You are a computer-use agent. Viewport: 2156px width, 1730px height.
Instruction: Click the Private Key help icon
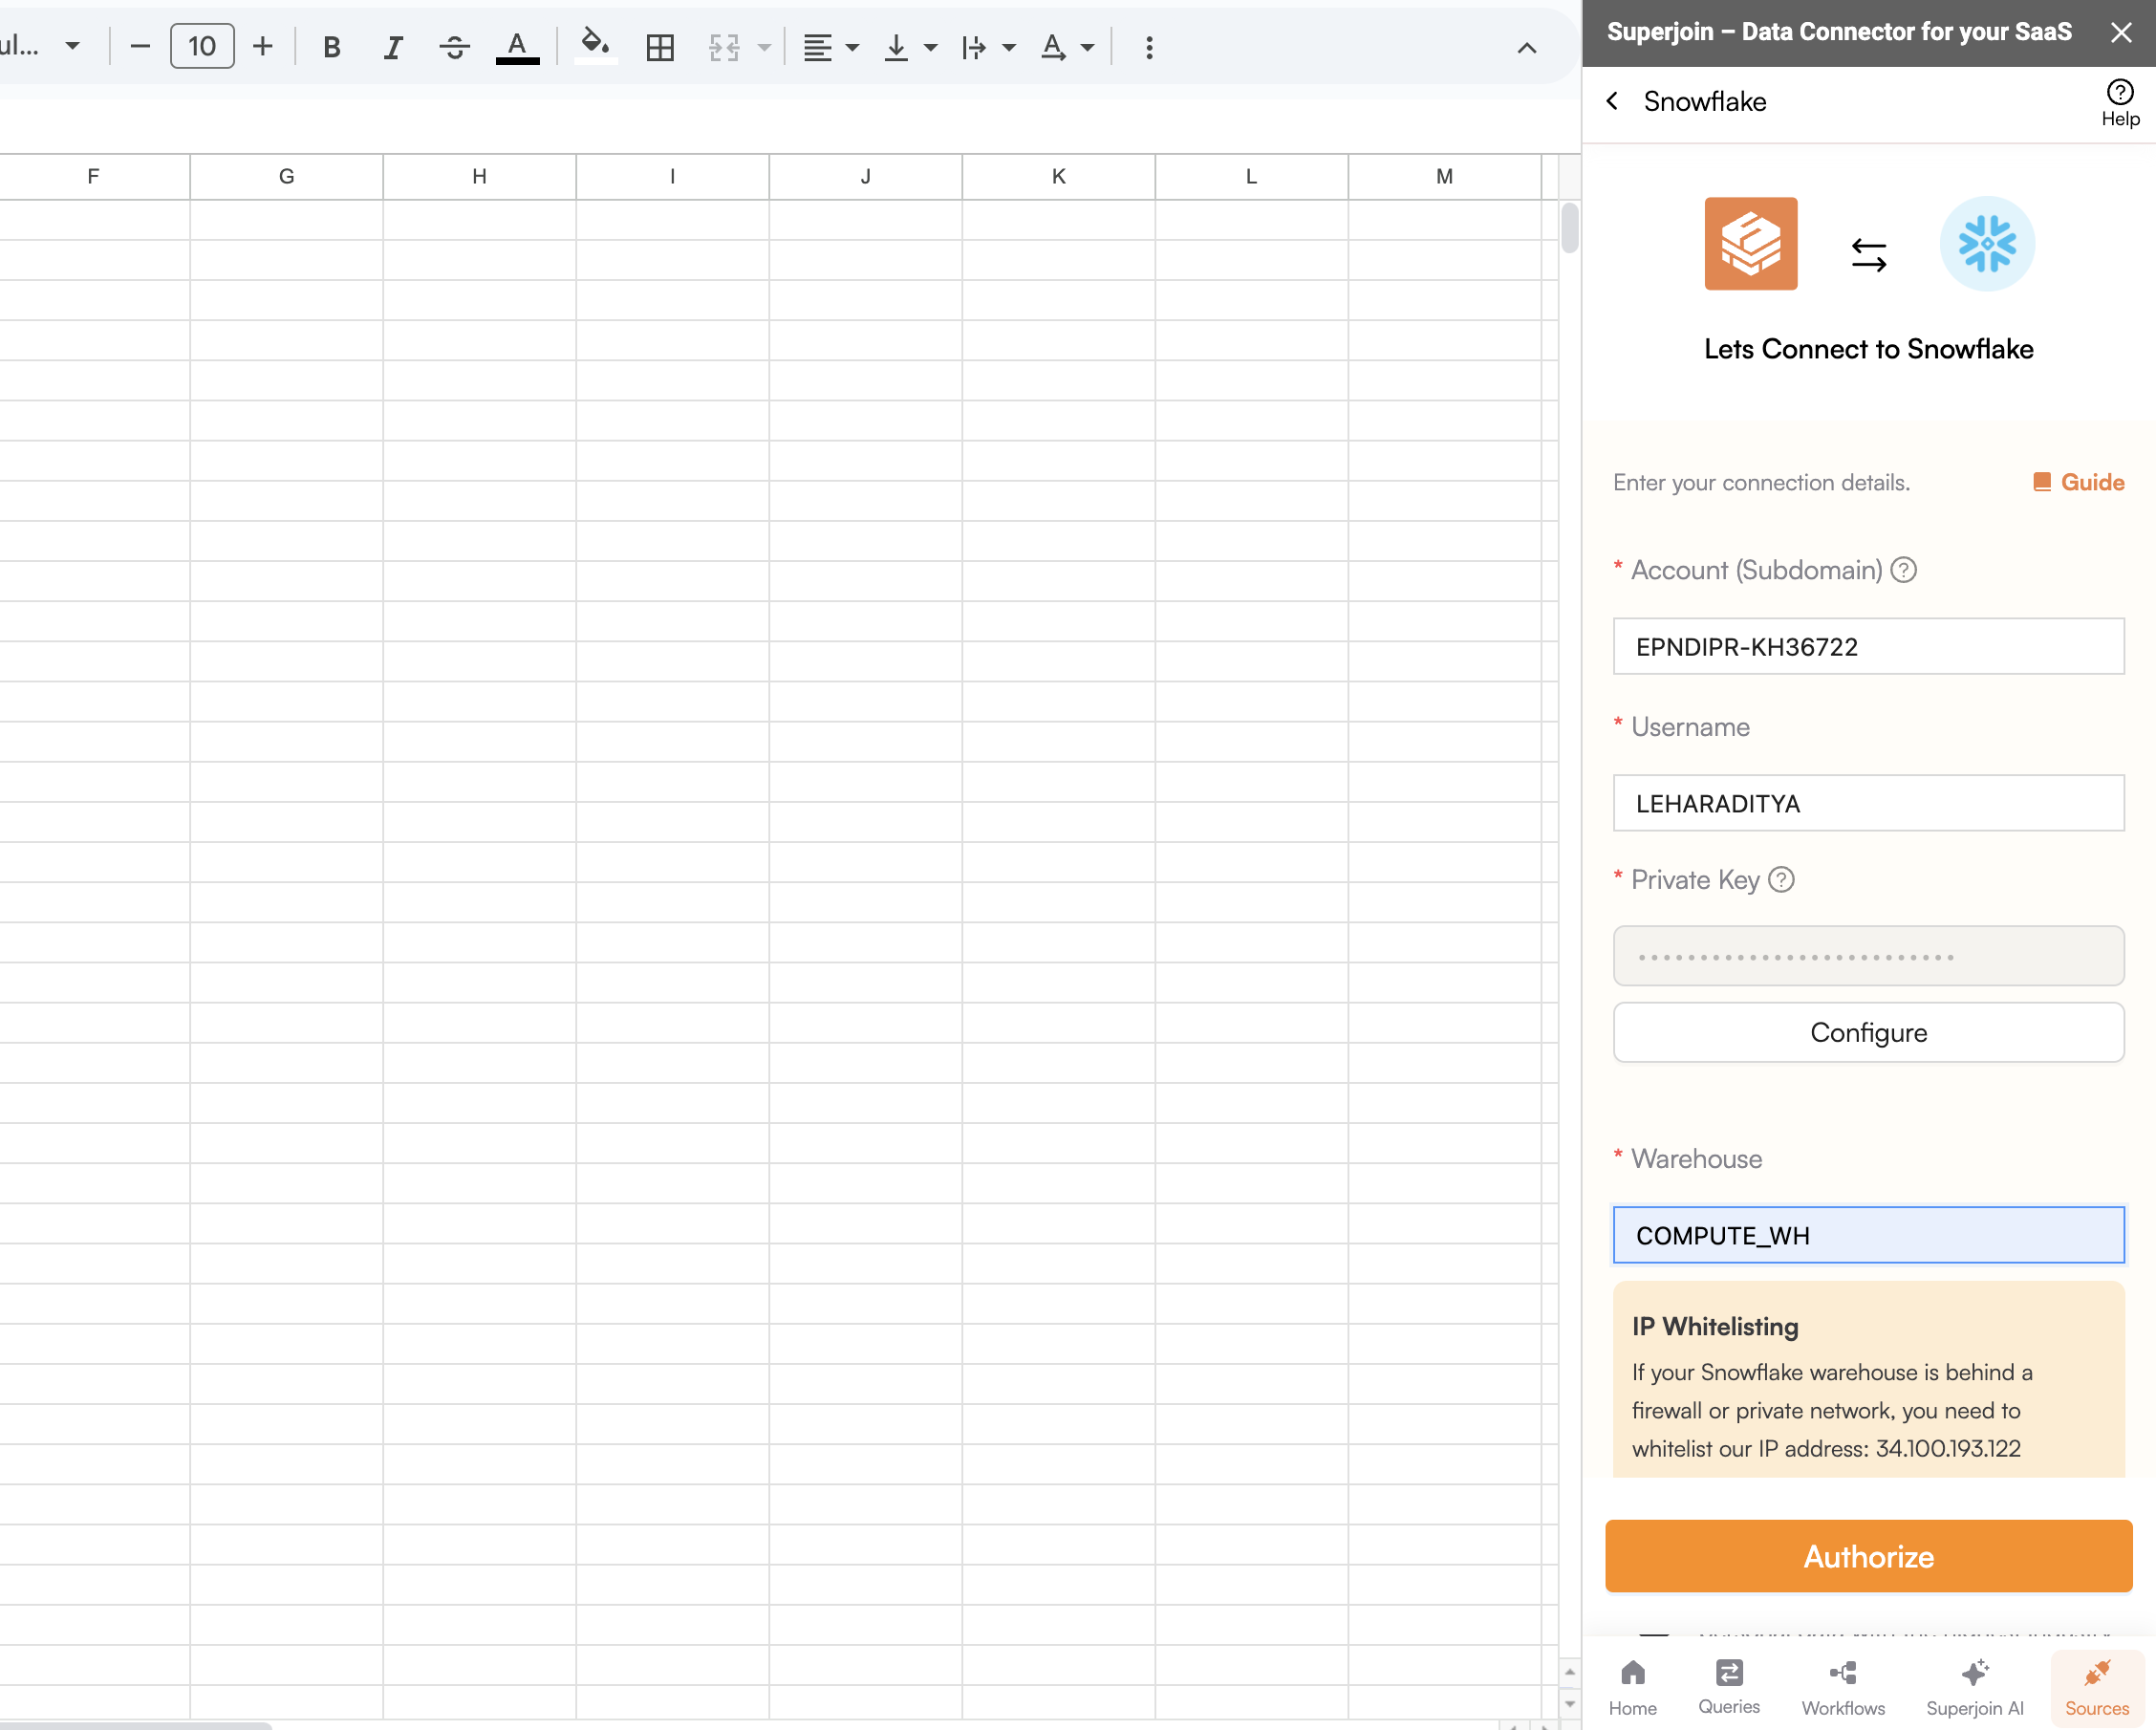1781,879
